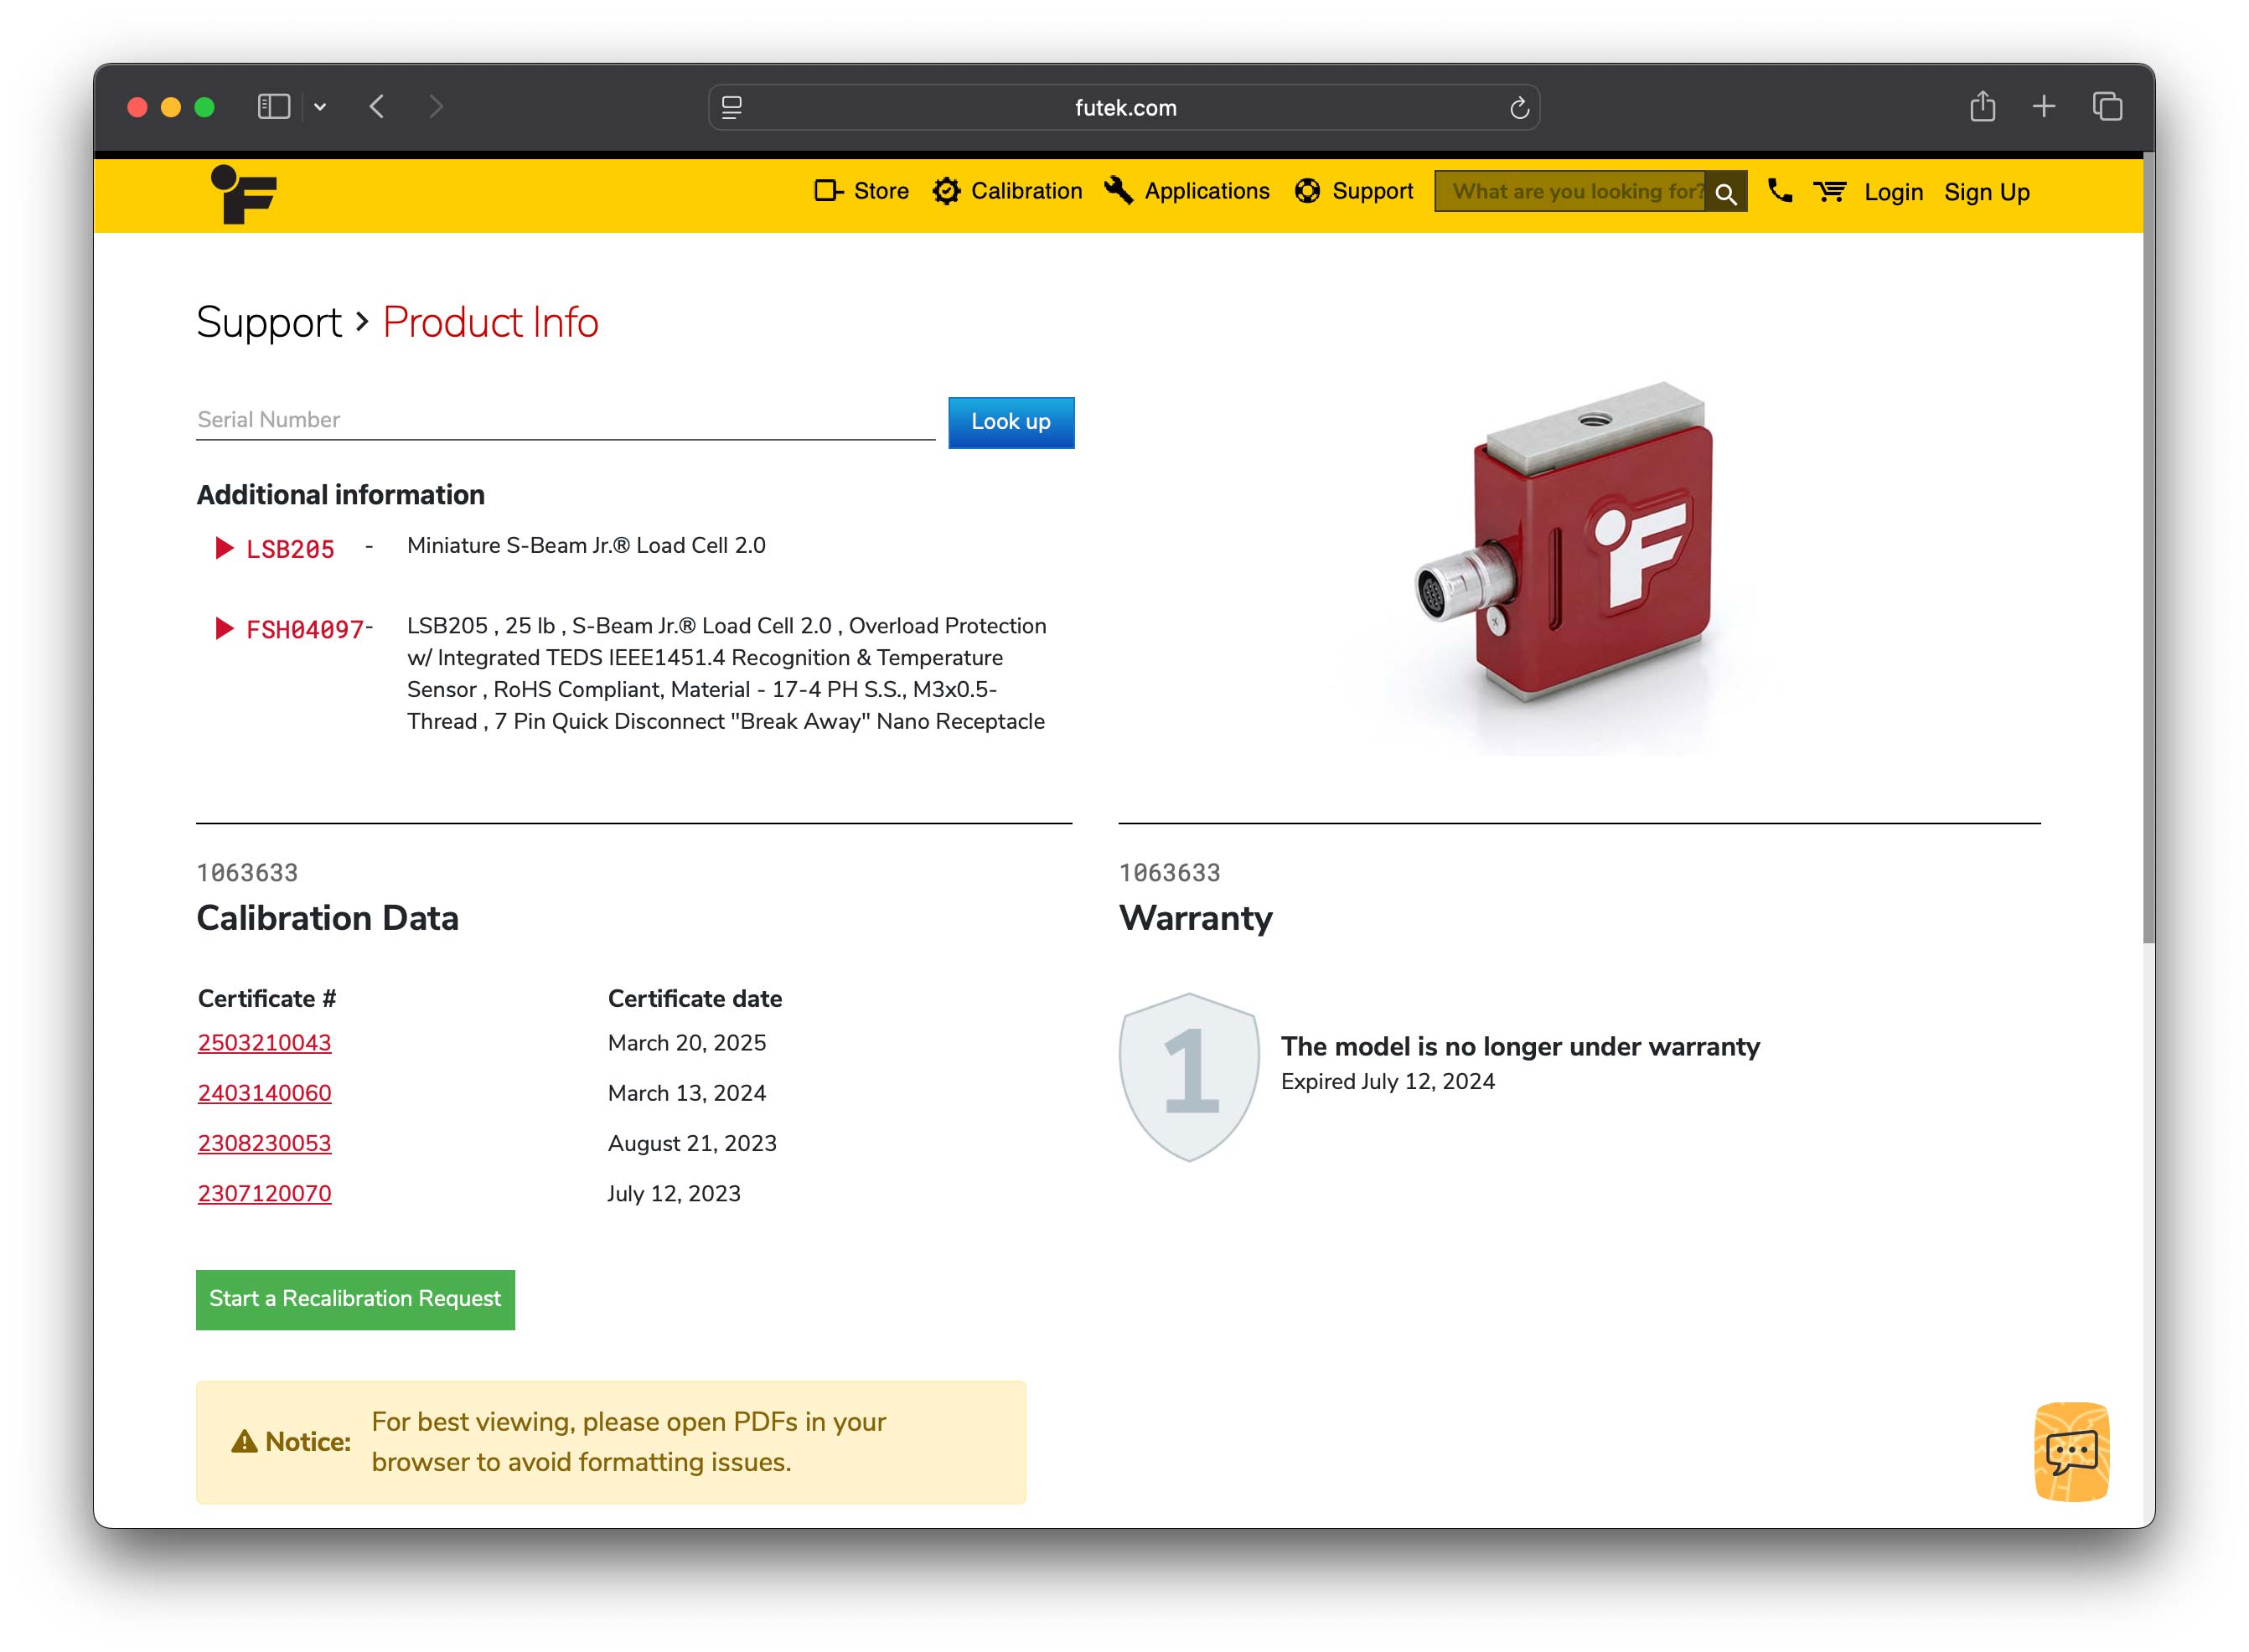Show tab overview icon
Image resolution: width=2249 pixels, height=1652 pixels.
pyautogui.click(x=2107, y=106)
